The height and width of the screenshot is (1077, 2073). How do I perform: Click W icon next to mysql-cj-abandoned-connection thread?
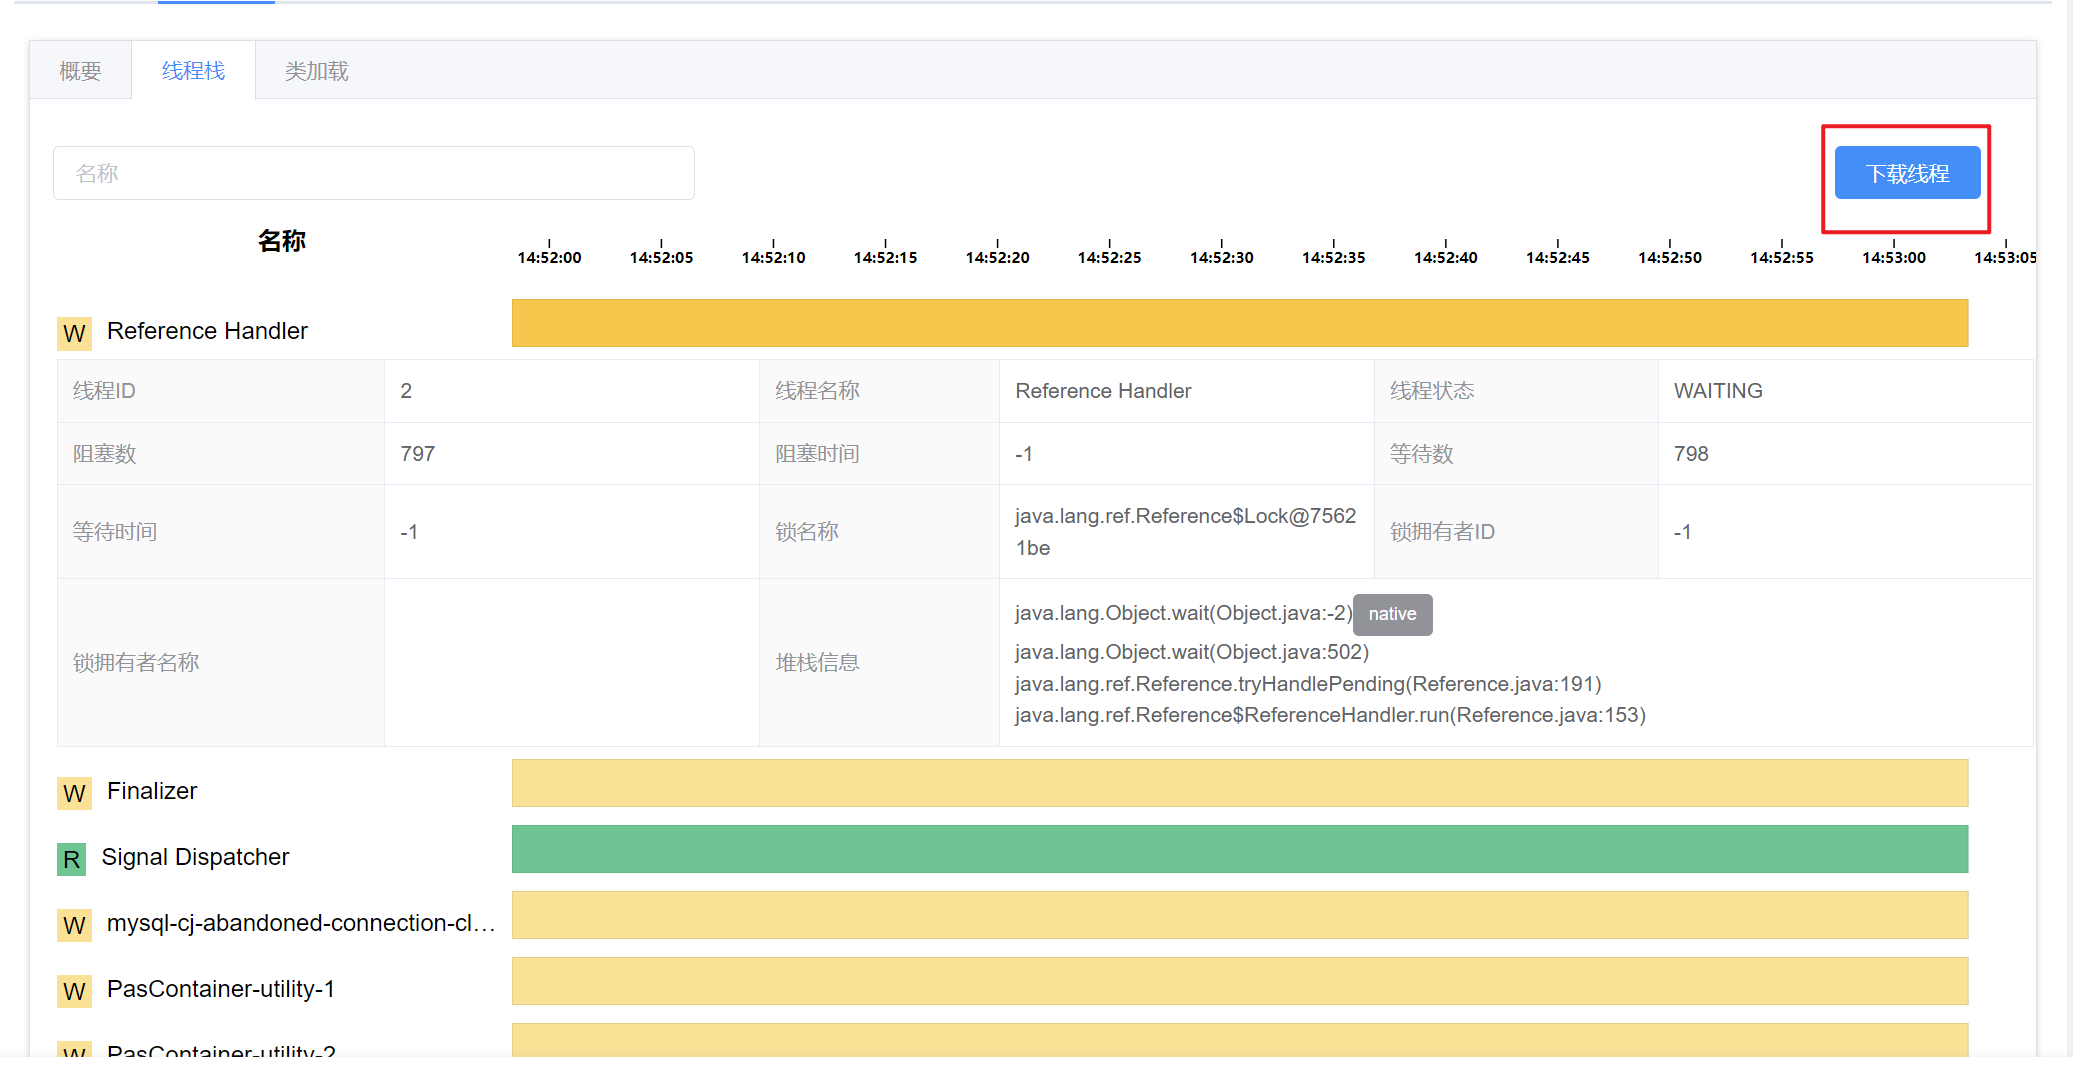pyautogui.click(x=74, y=925)
